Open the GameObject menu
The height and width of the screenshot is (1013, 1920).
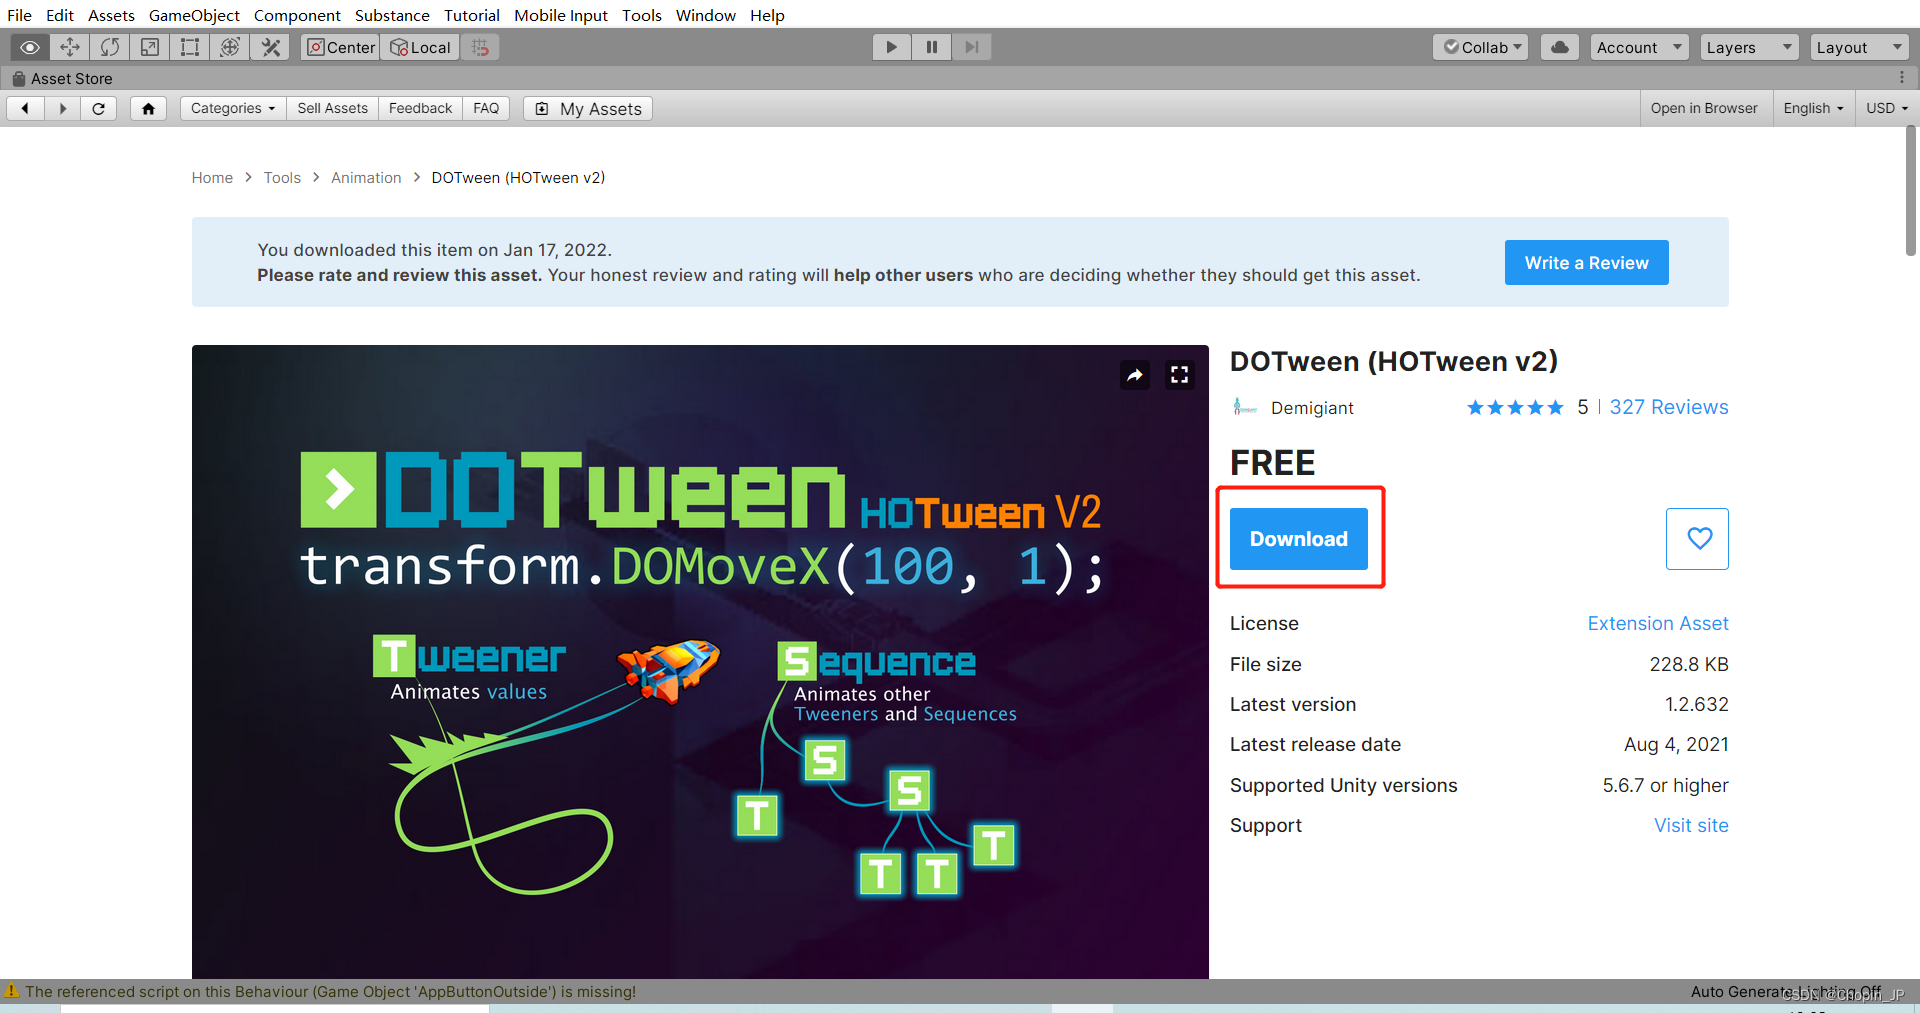pos(194,15)
